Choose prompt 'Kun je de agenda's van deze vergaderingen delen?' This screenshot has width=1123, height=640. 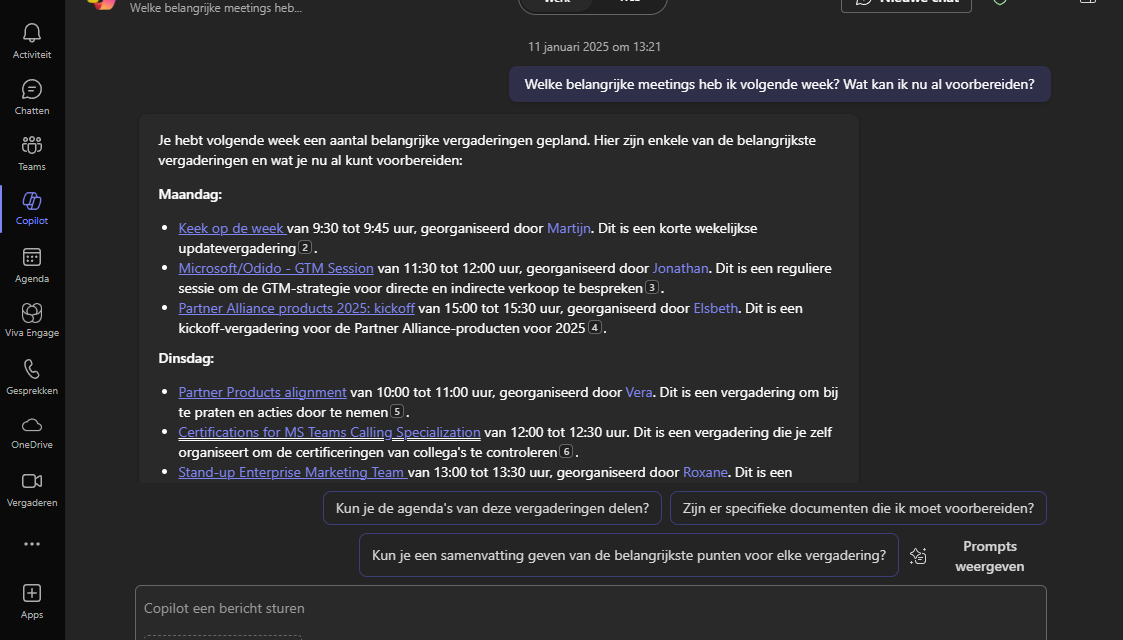point(492,508)
